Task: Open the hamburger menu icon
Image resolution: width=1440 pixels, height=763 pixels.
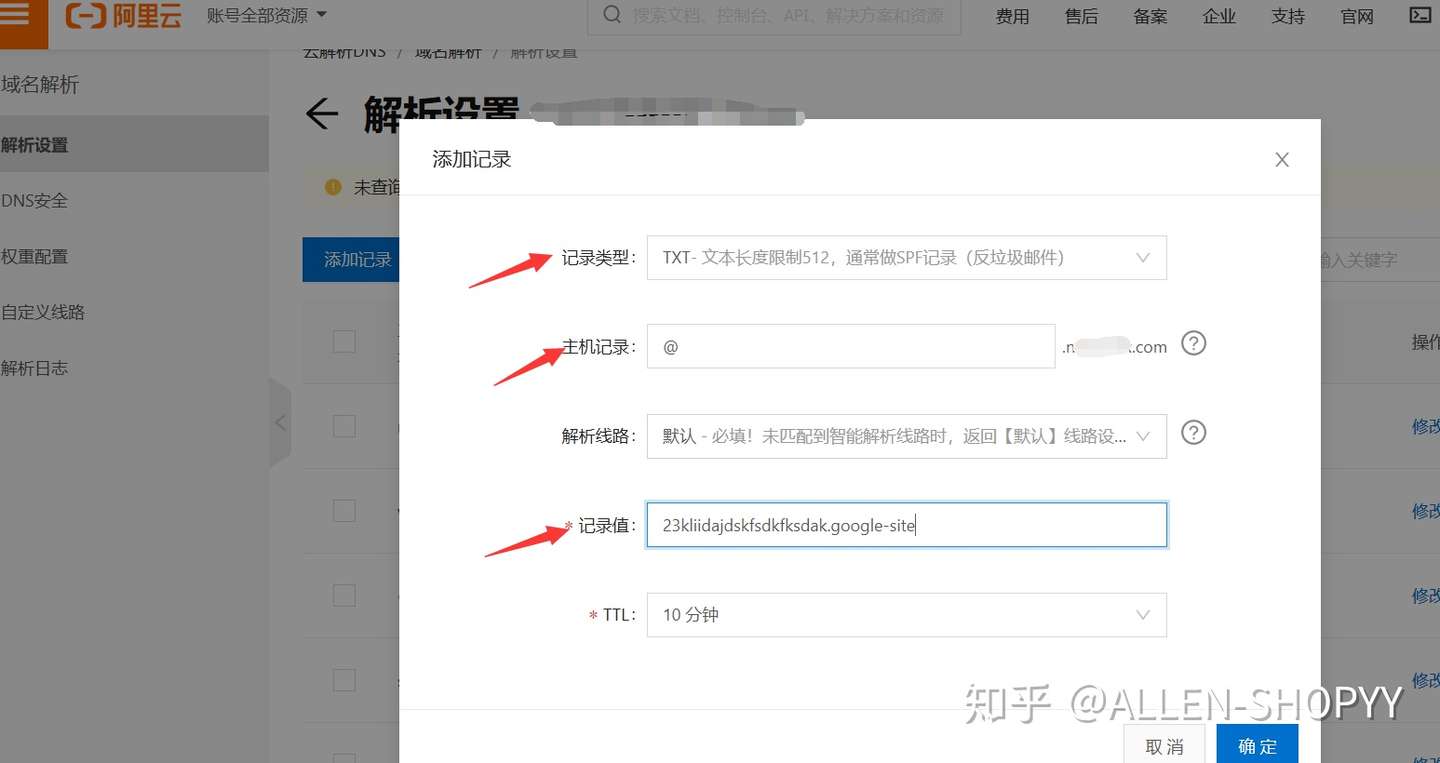Action: click(16, 14)
